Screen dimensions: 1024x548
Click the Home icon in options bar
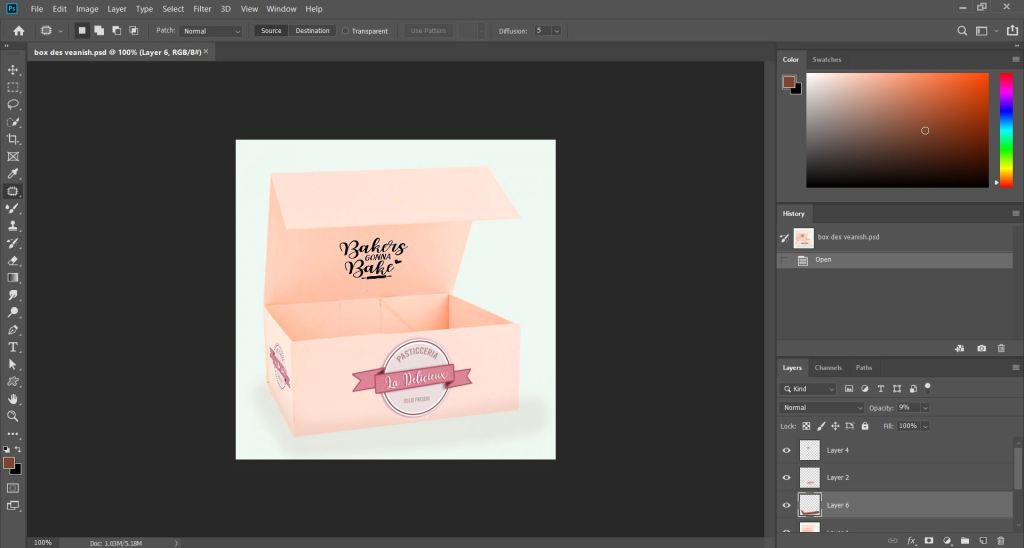[x=18, y=31]
